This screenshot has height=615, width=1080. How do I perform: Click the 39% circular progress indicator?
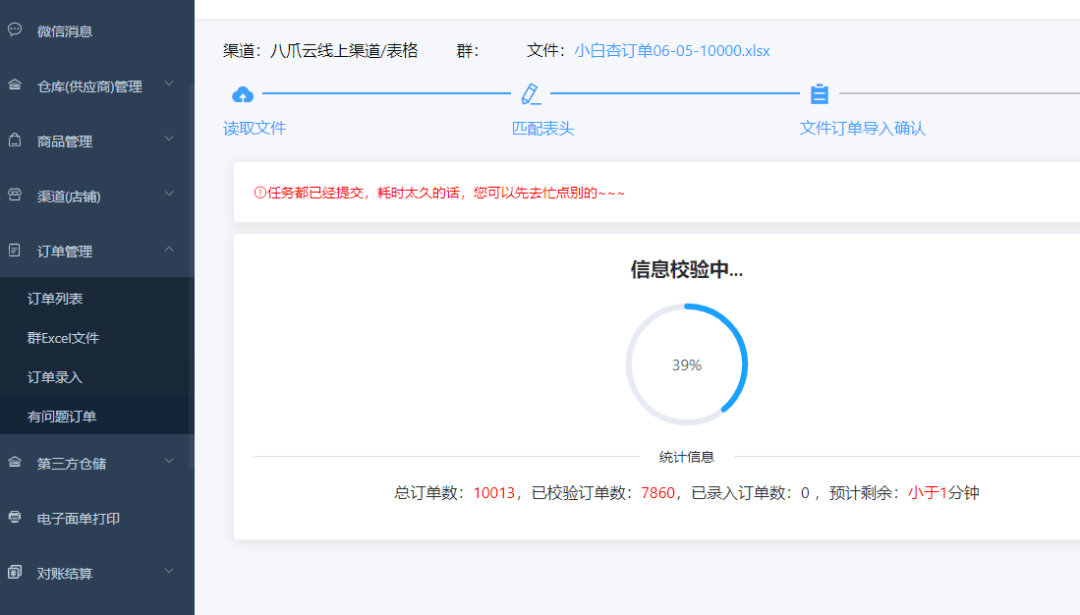tap(687, 364)
